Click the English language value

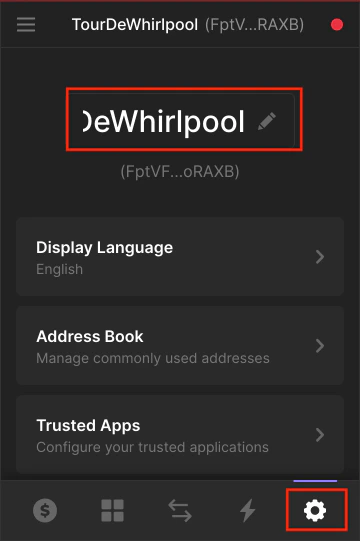click(59, 269)
